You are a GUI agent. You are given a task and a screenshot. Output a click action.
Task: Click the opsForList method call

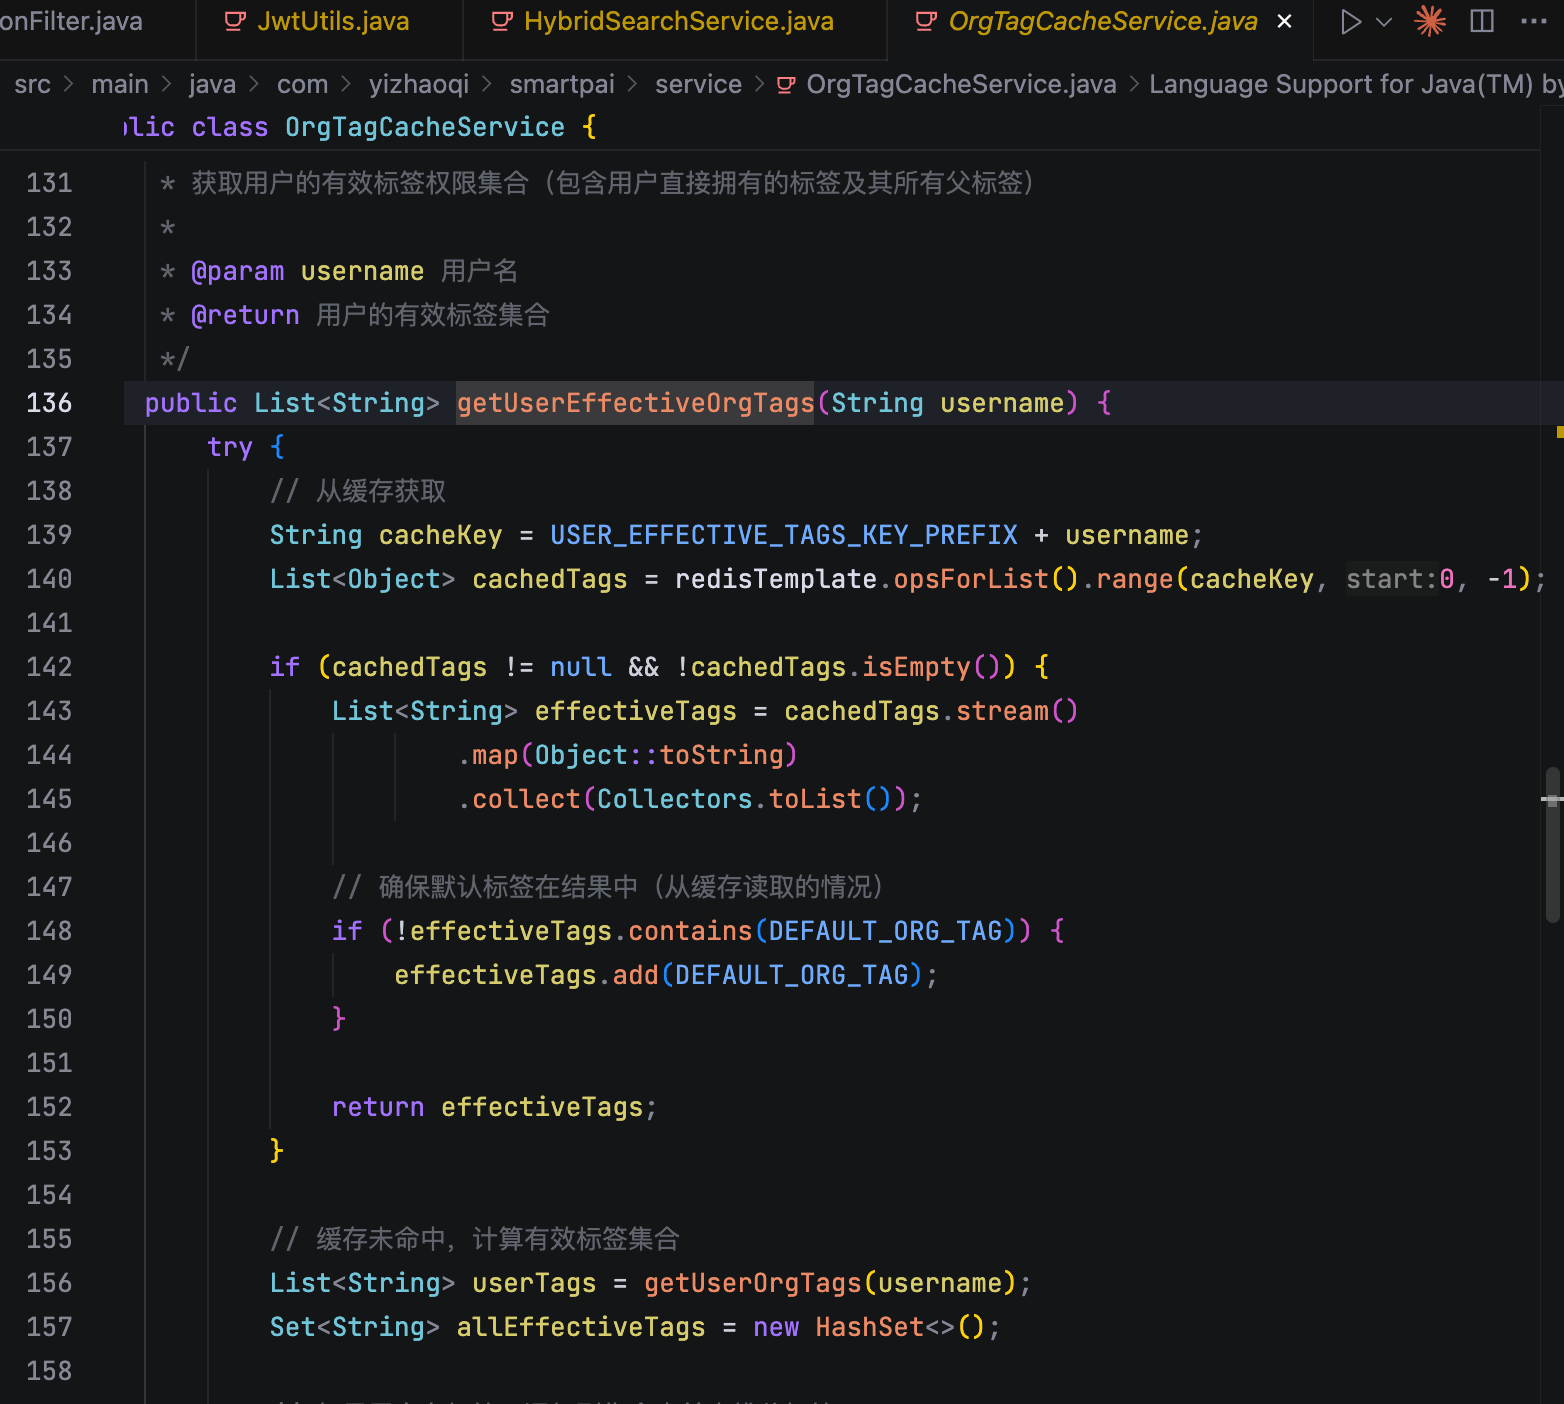coord(970,579)
